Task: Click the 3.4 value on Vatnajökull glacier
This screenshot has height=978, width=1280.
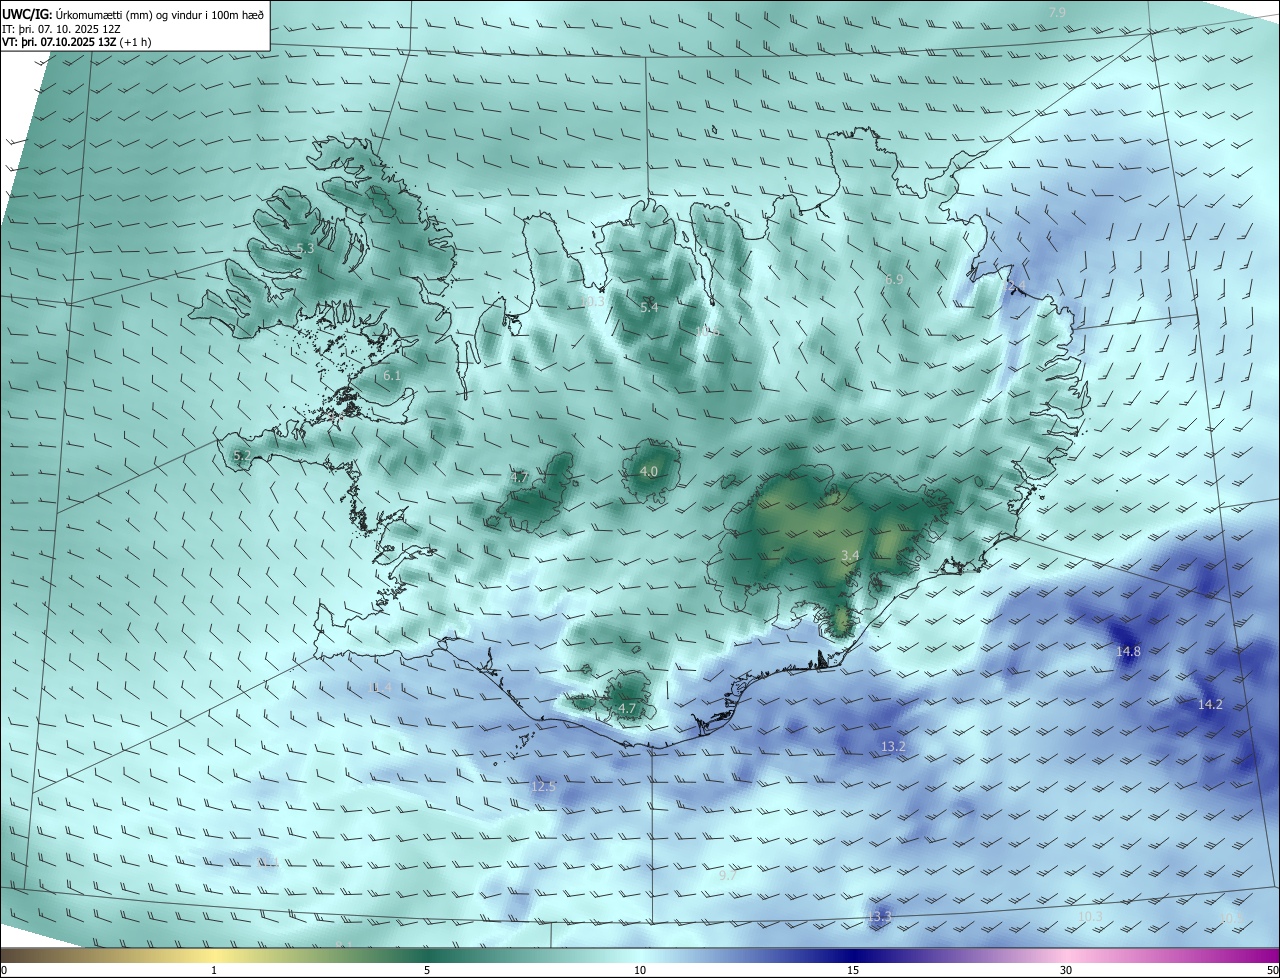Action: tap(850, 555)
